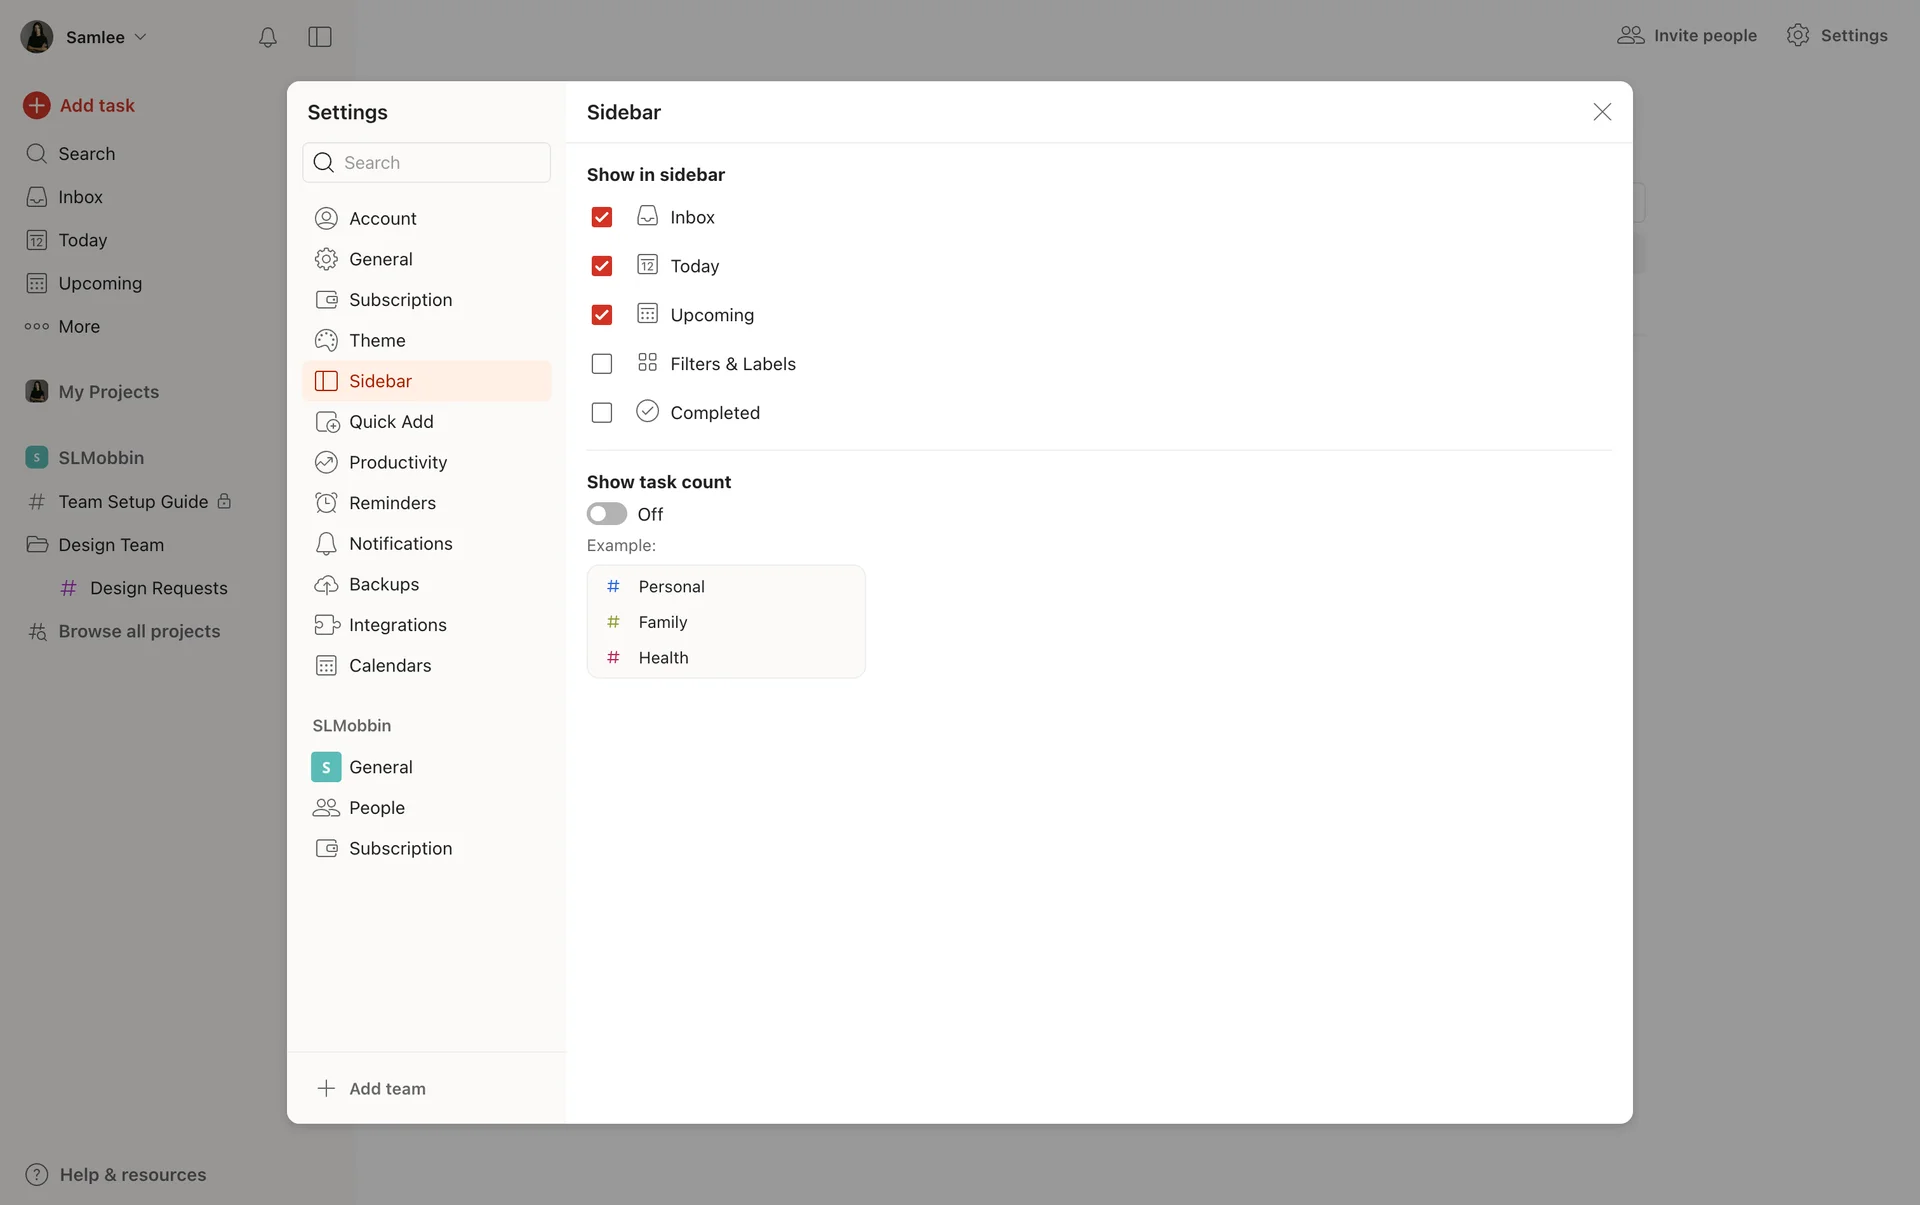Image resolution: width=1920 pixels, height=1205 pixels.
Task: Click the red Add task plus icon
Action: click(x=37, y=105)
